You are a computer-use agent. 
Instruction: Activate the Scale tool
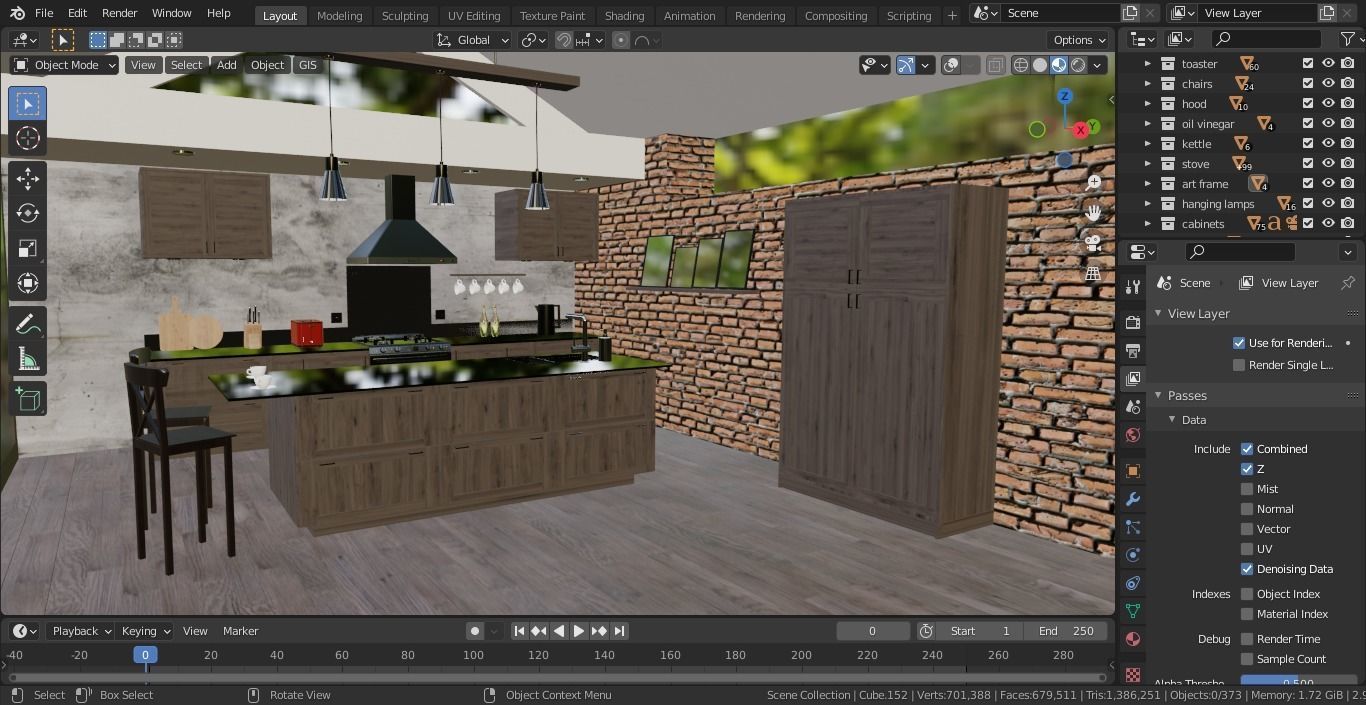tap(28, 248)
